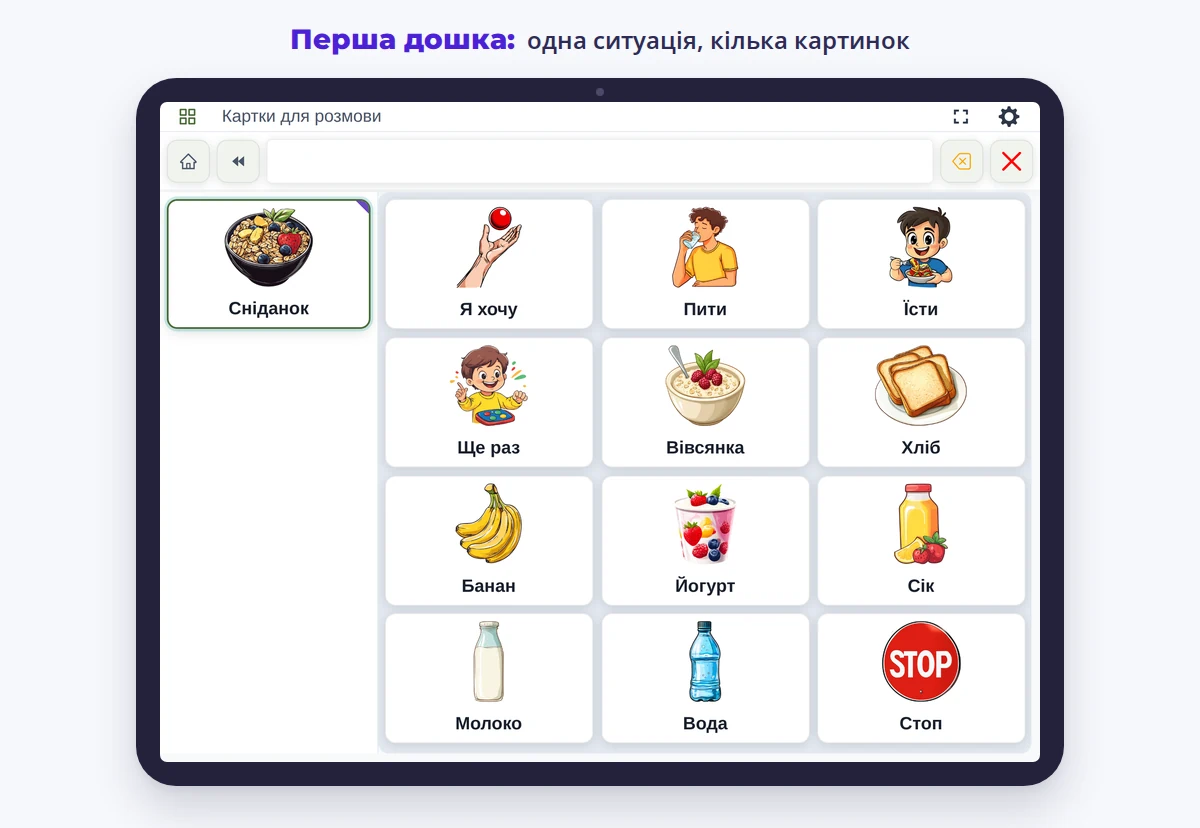Choose the Вівсянка card
Screen dimensions: 1200x828
(x=705, y=402)
